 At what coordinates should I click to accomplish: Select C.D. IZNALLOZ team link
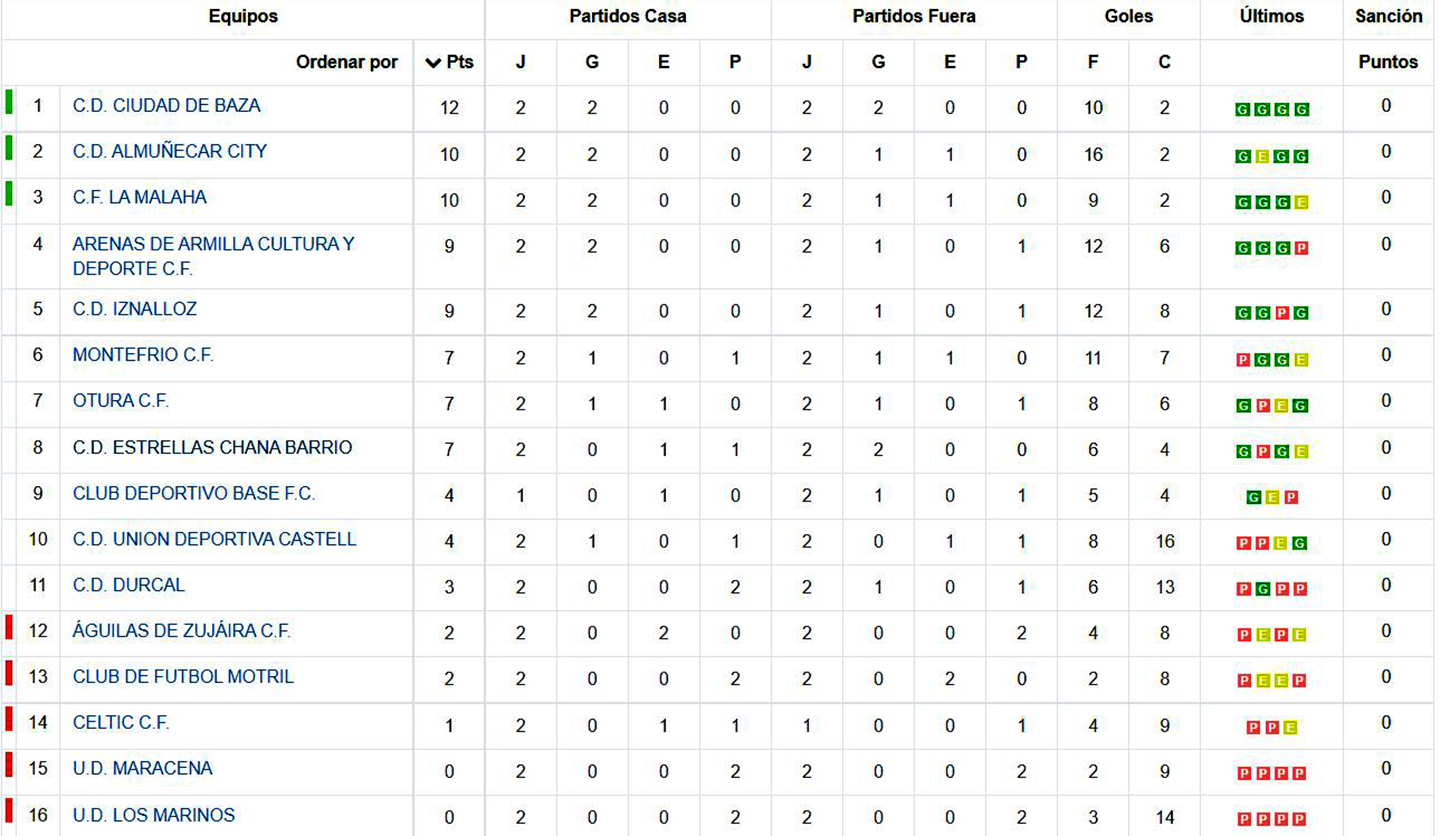pyautogui.click(x=134, y=309)
